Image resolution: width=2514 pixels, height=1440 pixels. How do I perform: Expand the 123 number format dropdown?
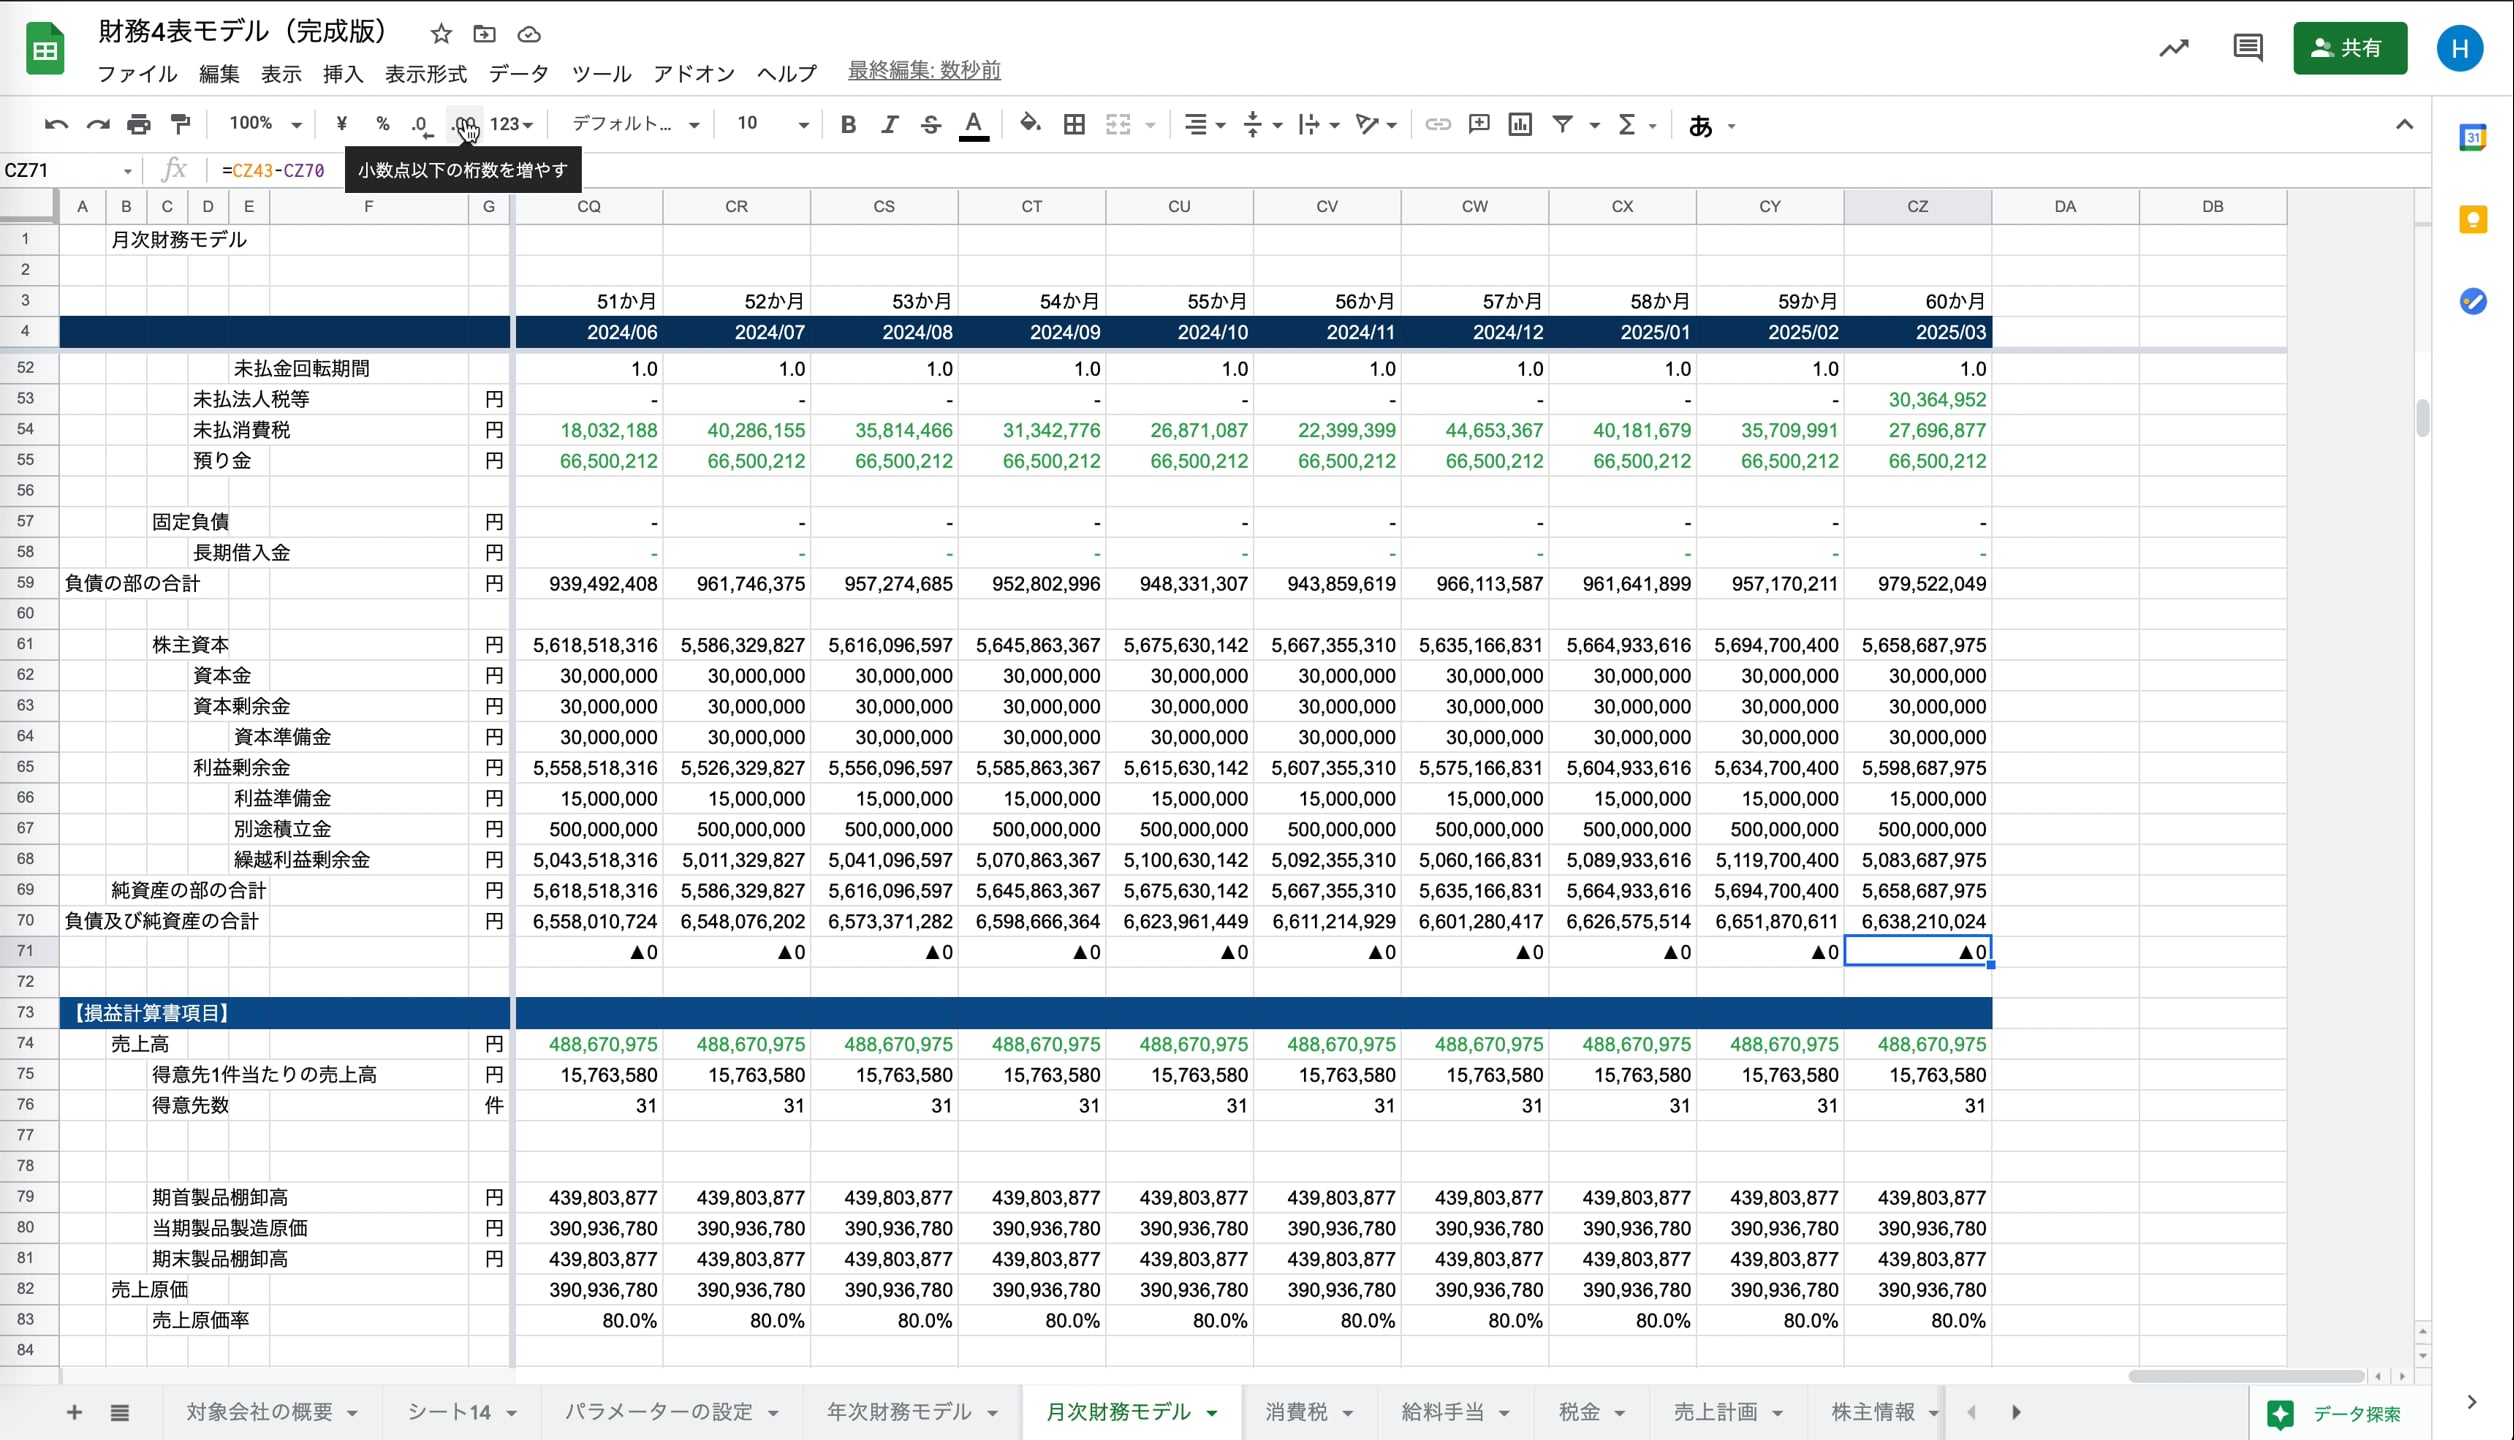(x=511, y=125)
